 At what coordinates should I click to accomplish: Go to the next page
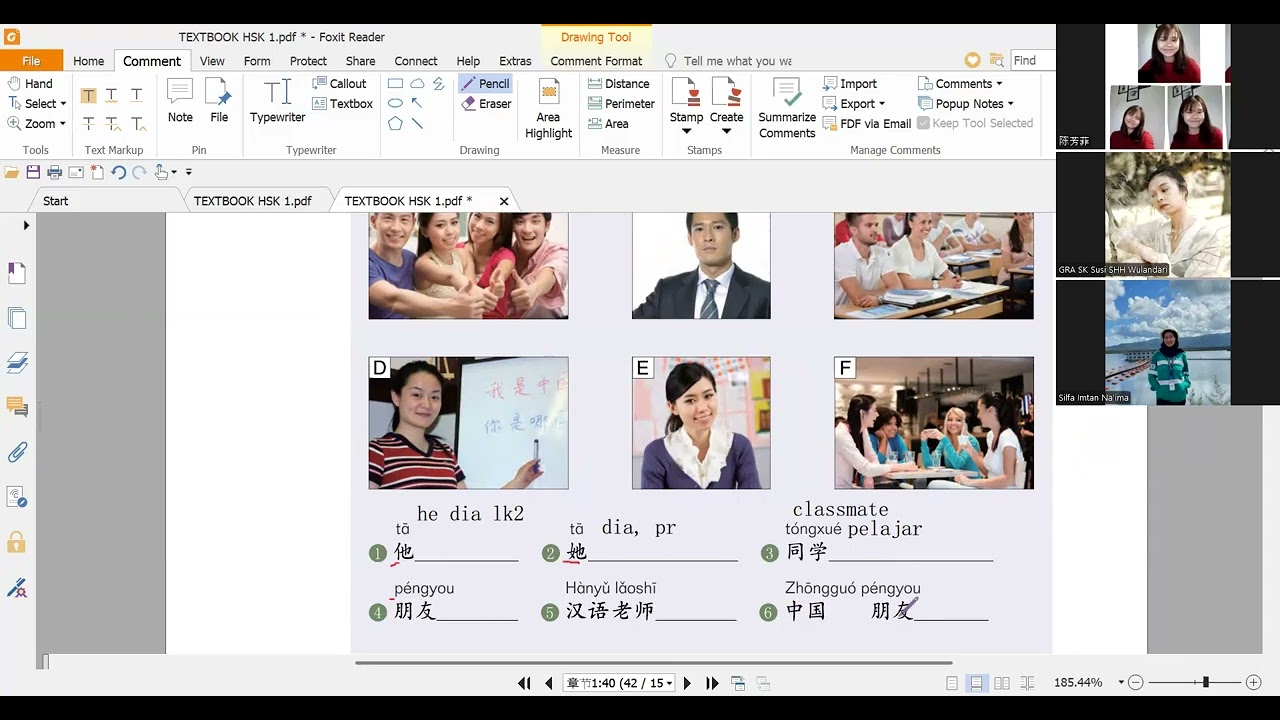tap(687, 683)
